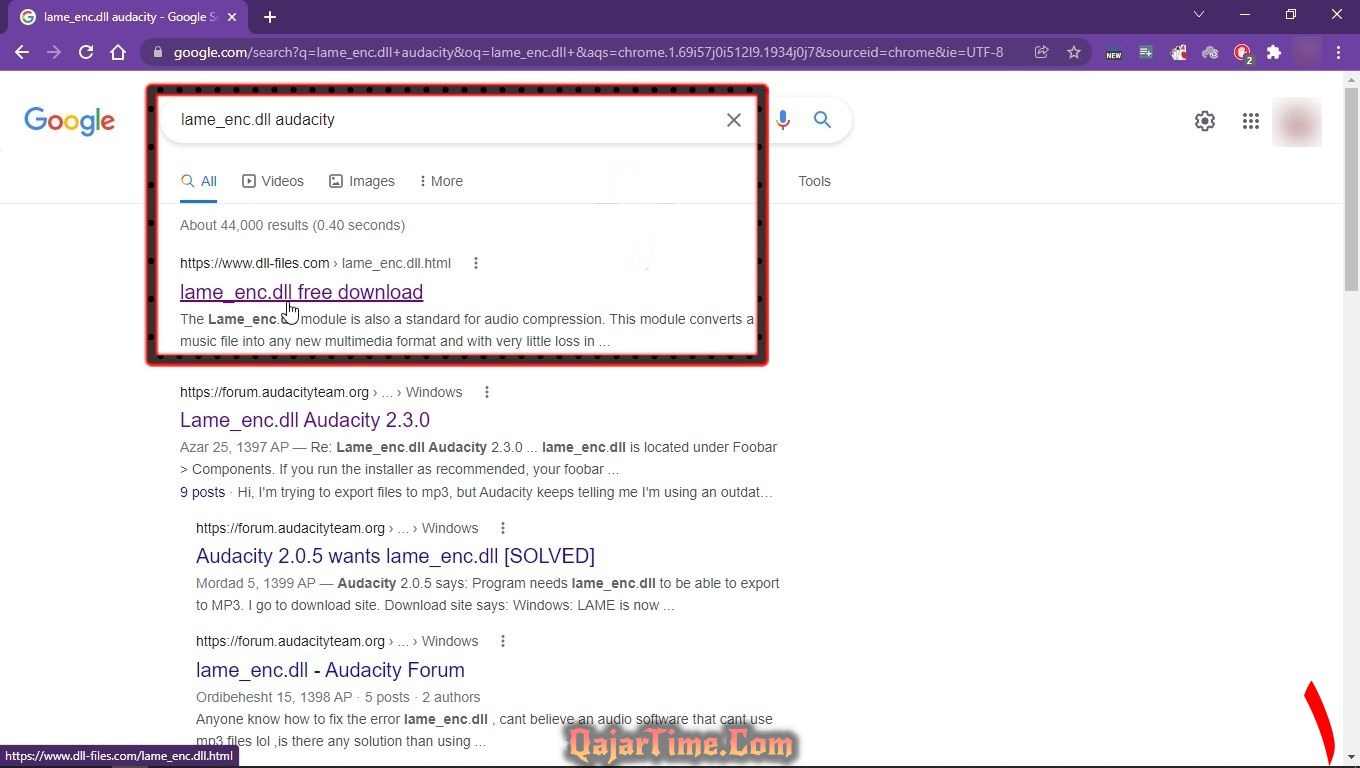Open the Google apps grid
This screenshot has height=768, width=1360.
pyautogui.click(x=1250, y=121)
